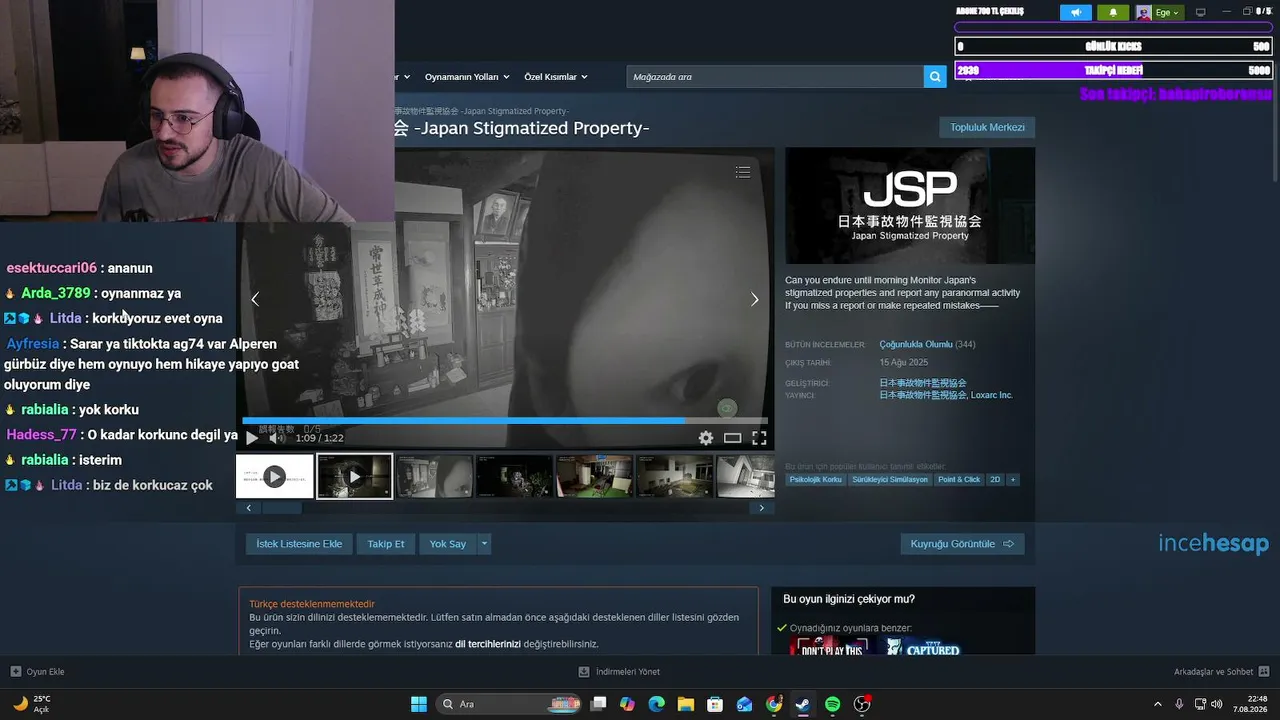
Task: Click the store search field
Action: (775, 77)
